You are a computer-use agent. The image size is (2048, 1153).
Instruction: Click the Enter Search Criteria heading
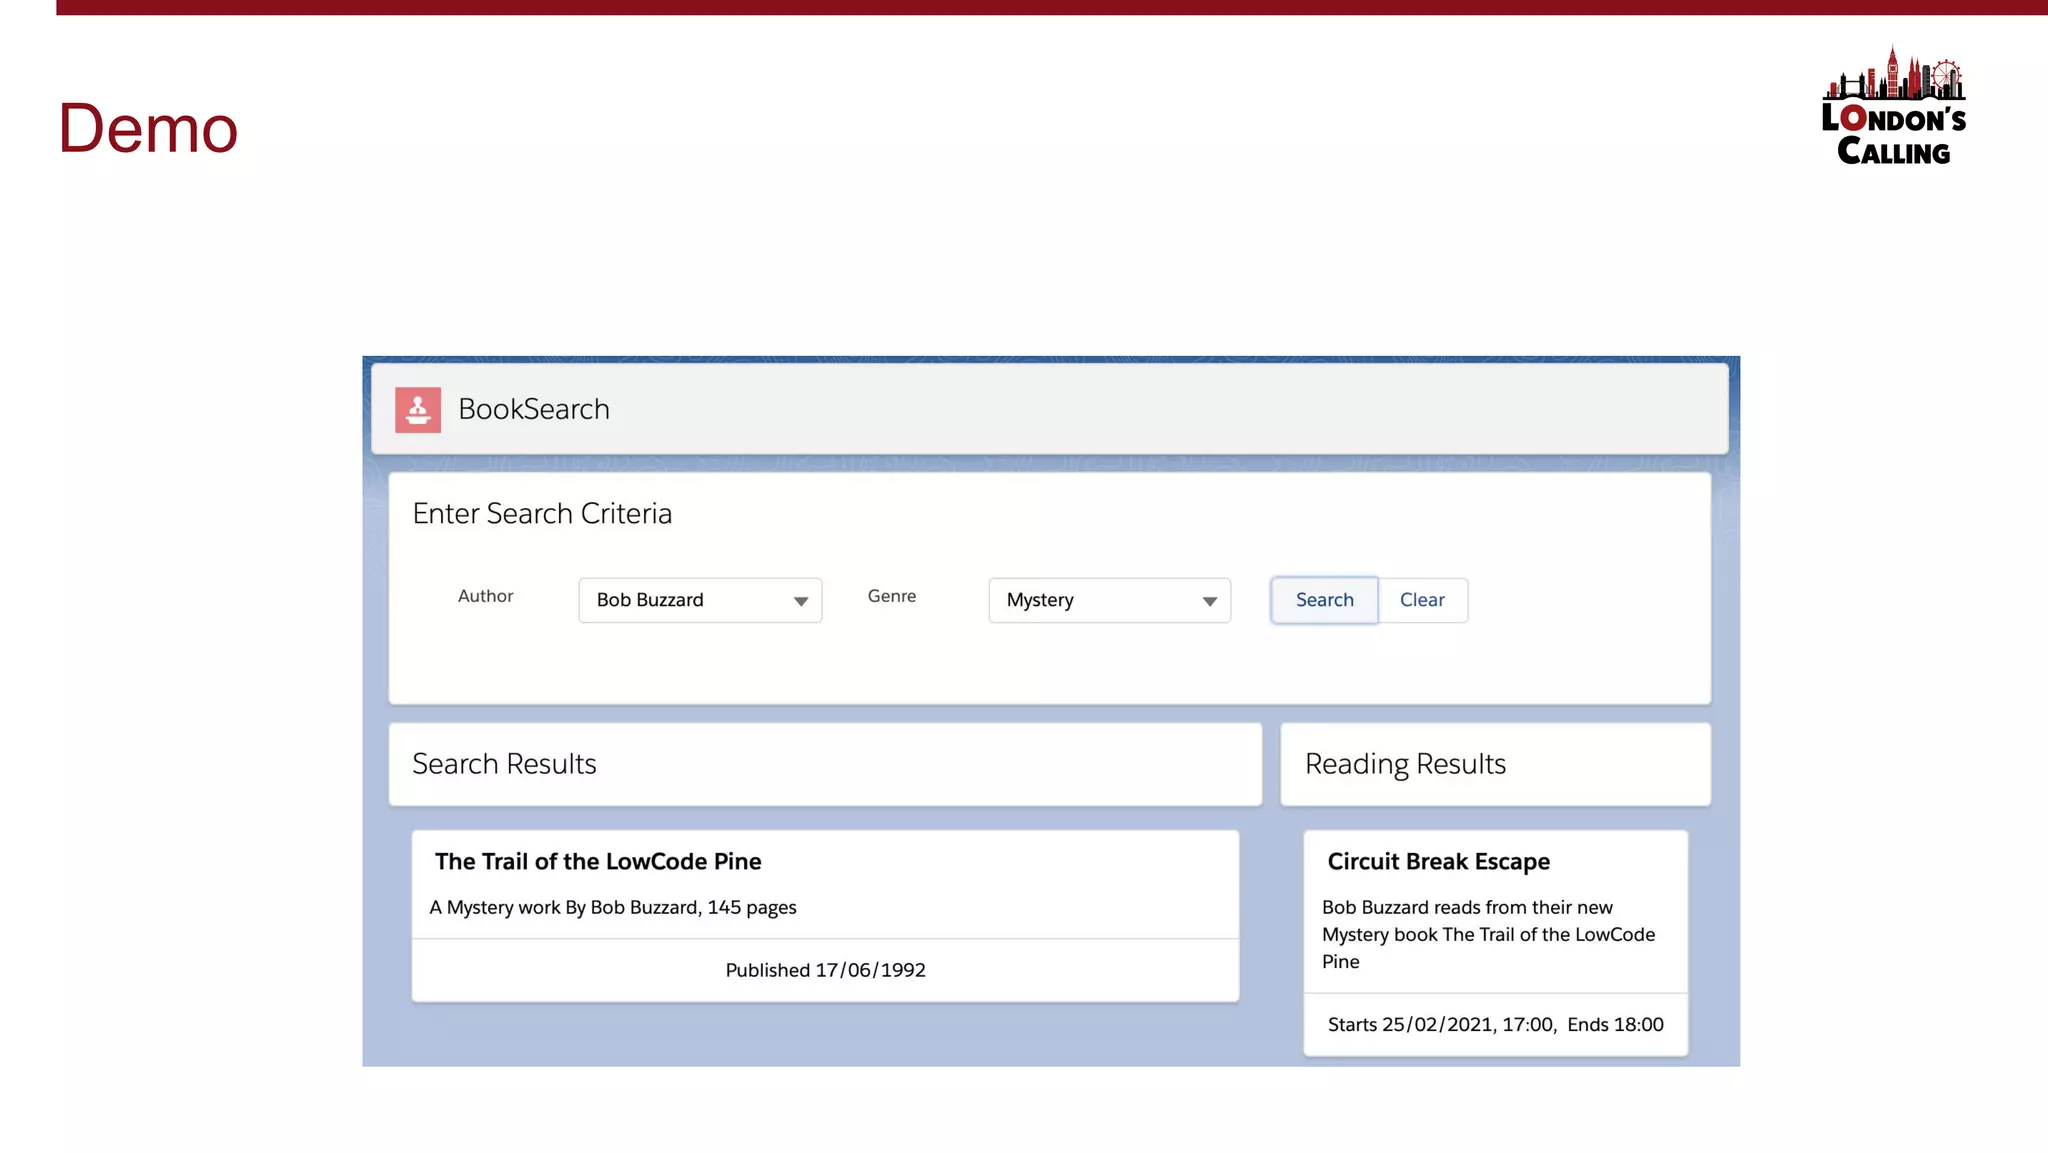point(542,513)
